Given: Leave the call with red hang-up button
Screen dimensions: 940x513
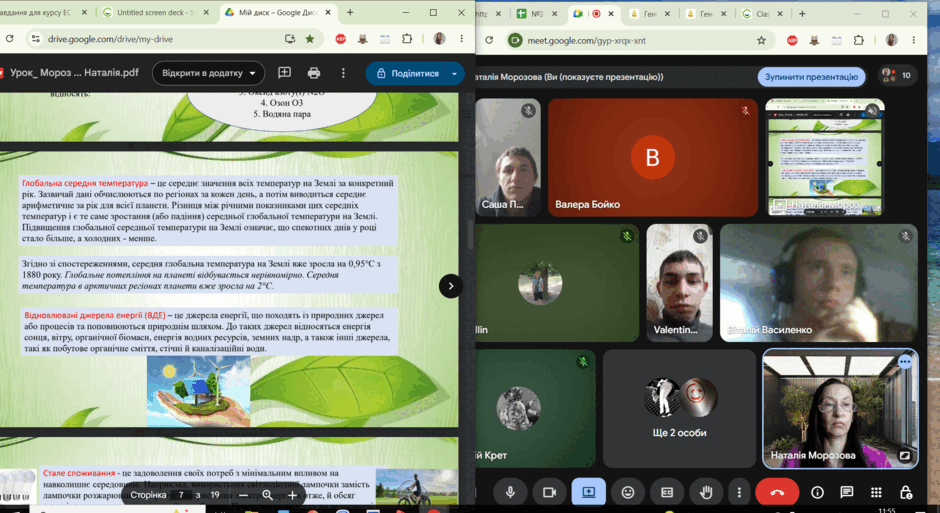Looking at the screenshot, I should 777,492.
